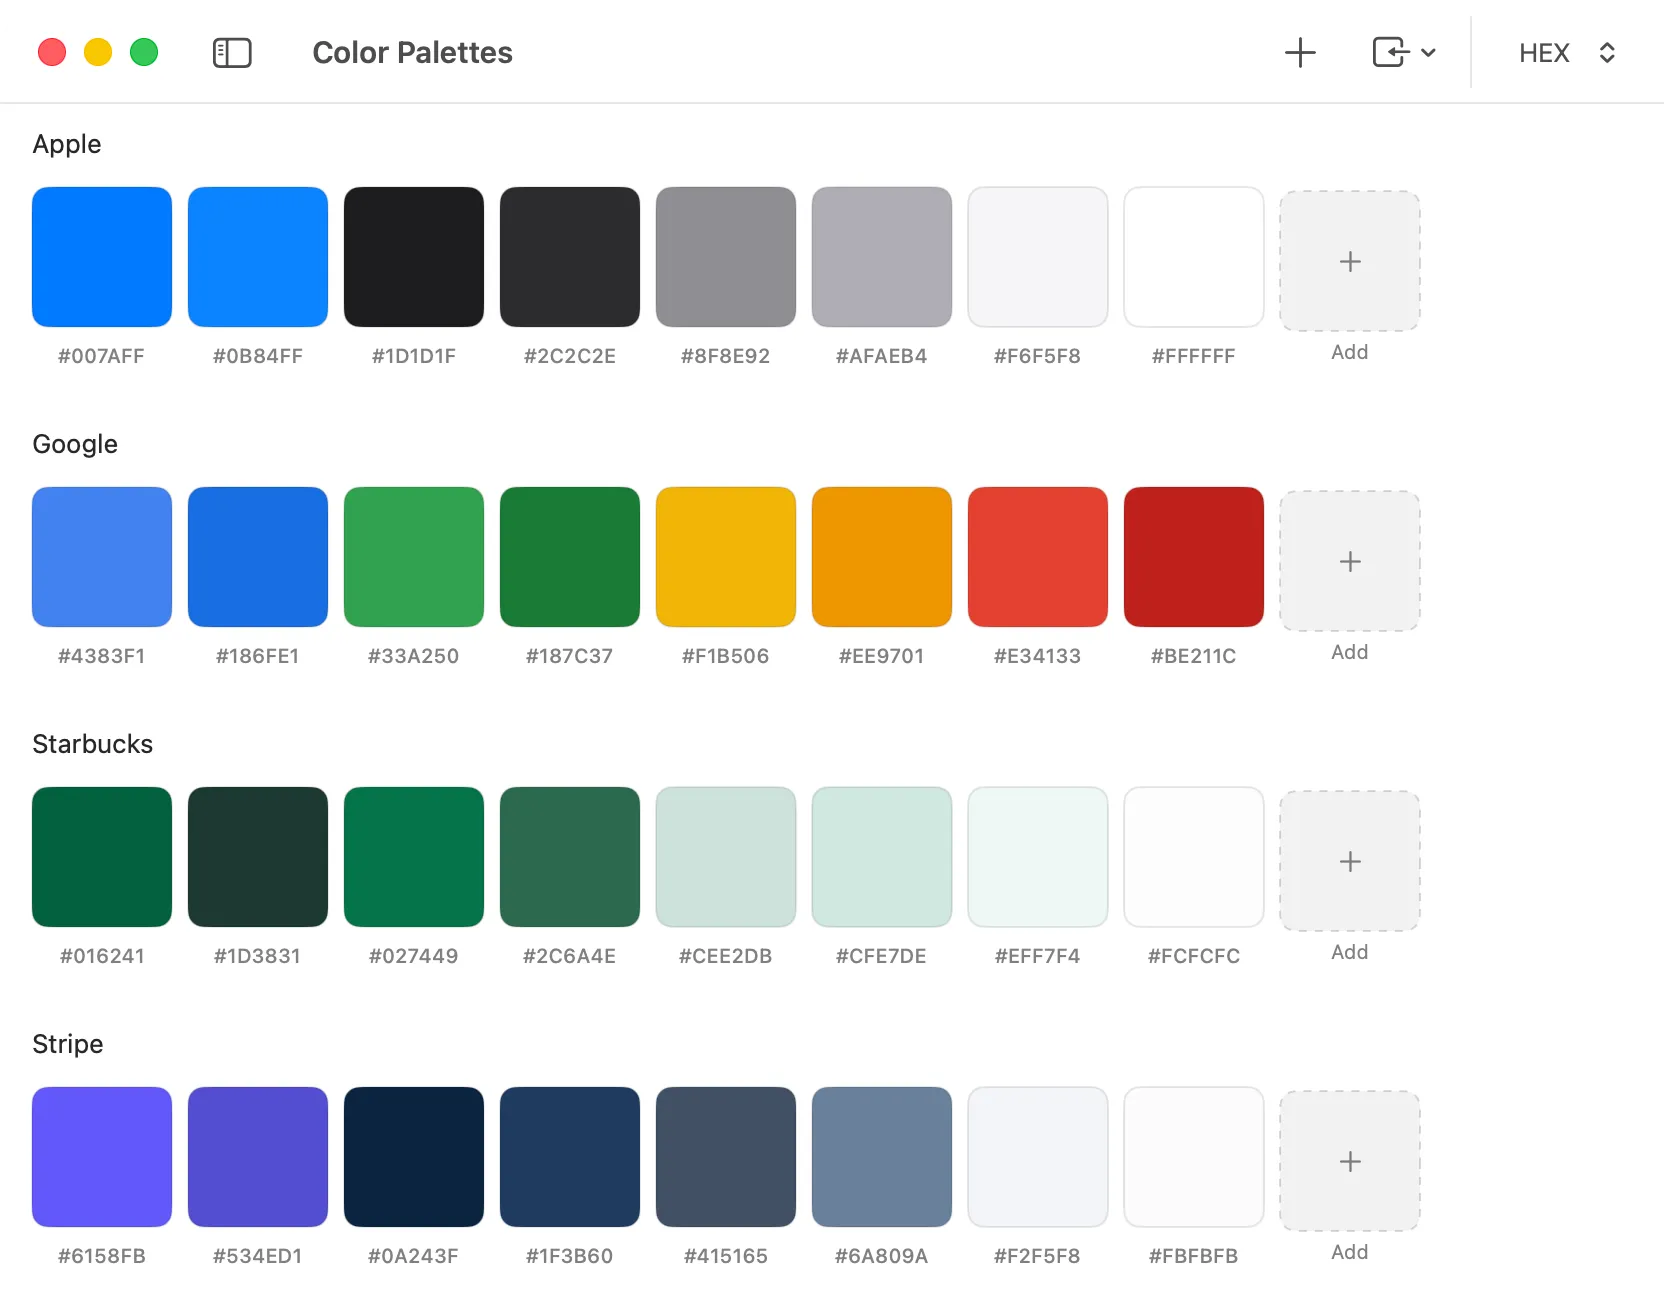Open the HEX color format selector
This screenshot has width=1664, height=1296.
pyautogui.click(x=1566, y=53)
